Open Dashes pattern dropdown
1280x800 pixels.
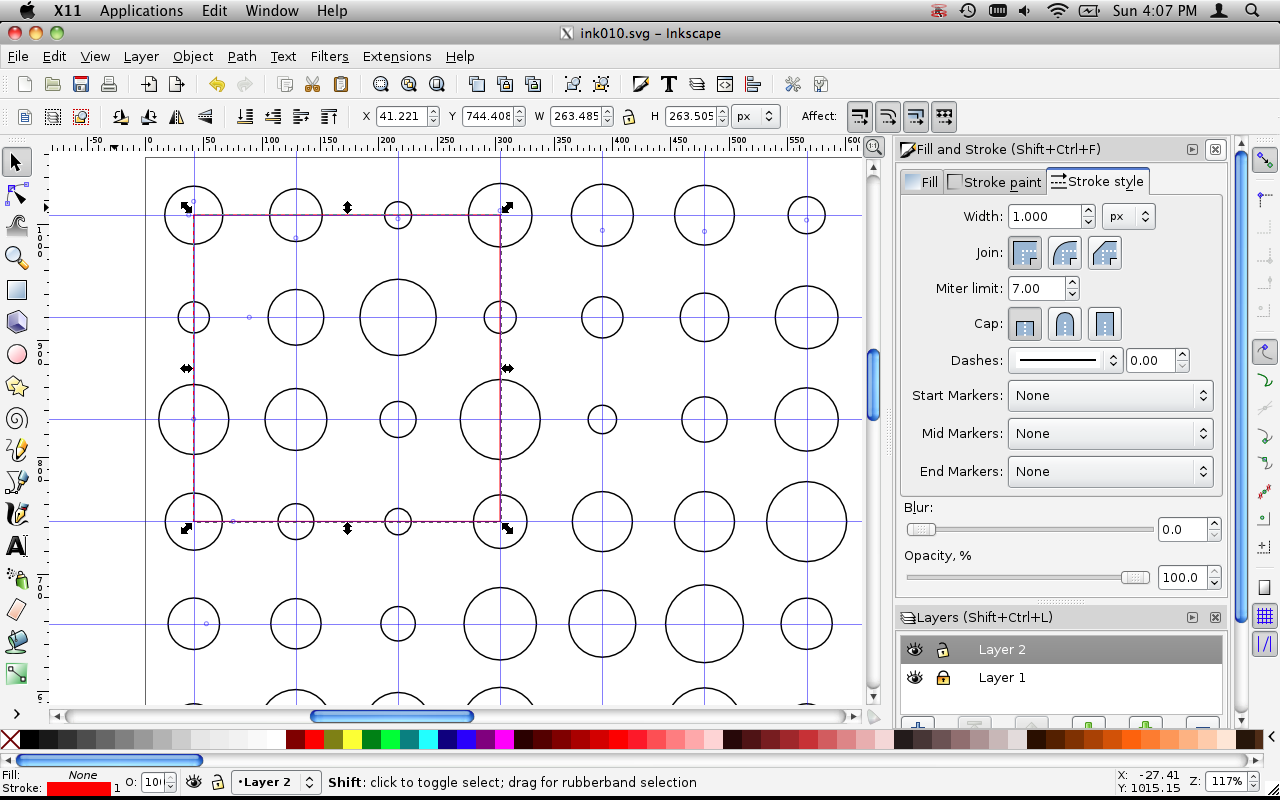tap(1066, 361)
